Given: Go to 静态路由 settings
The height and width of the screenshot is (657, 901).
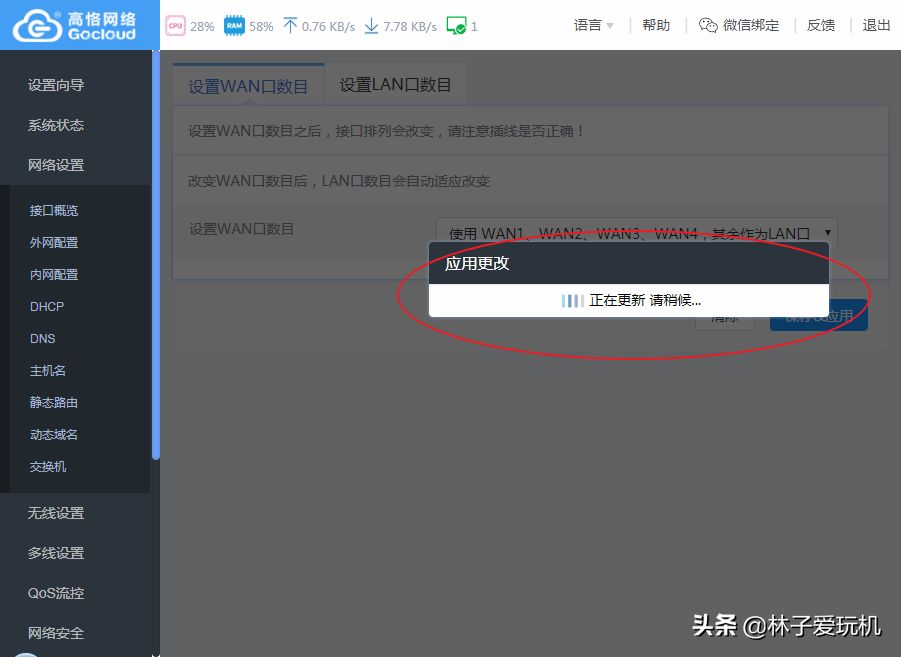Looking at the screenshot, I should click(x=54, y=402).
